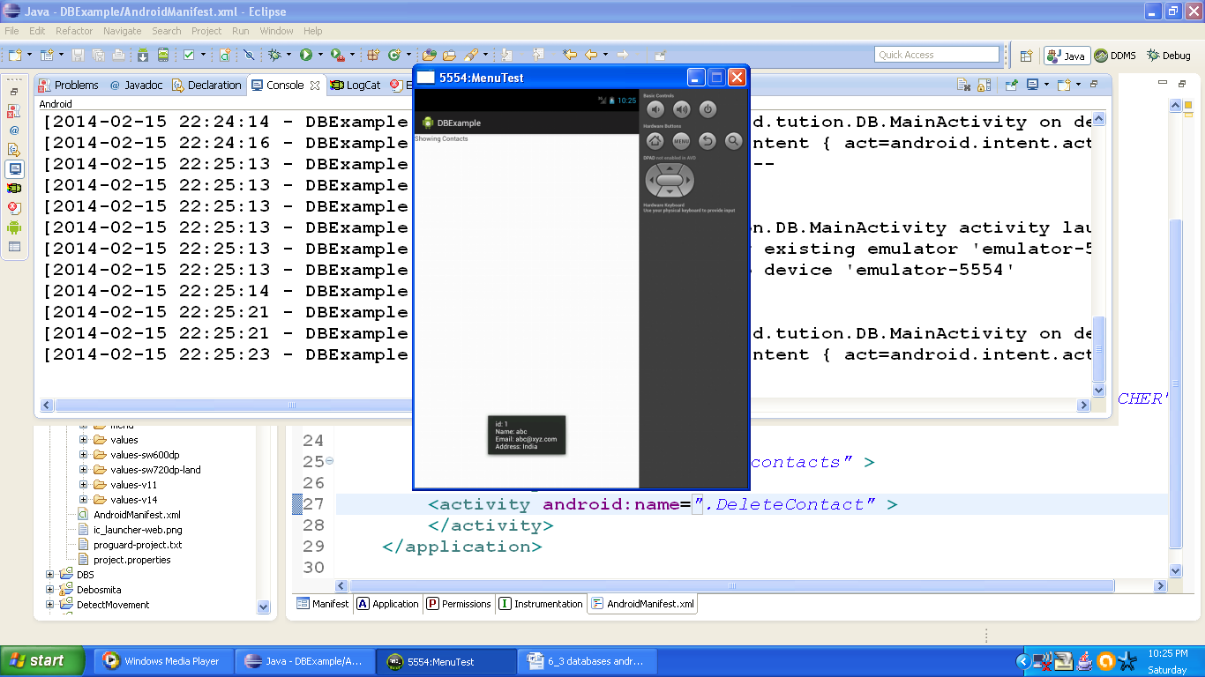Image resolution: width=1205 pixels, height=677 pixels.
Task: Open the Run configurations dropdown arrow
Action: [x=320, y=54]
